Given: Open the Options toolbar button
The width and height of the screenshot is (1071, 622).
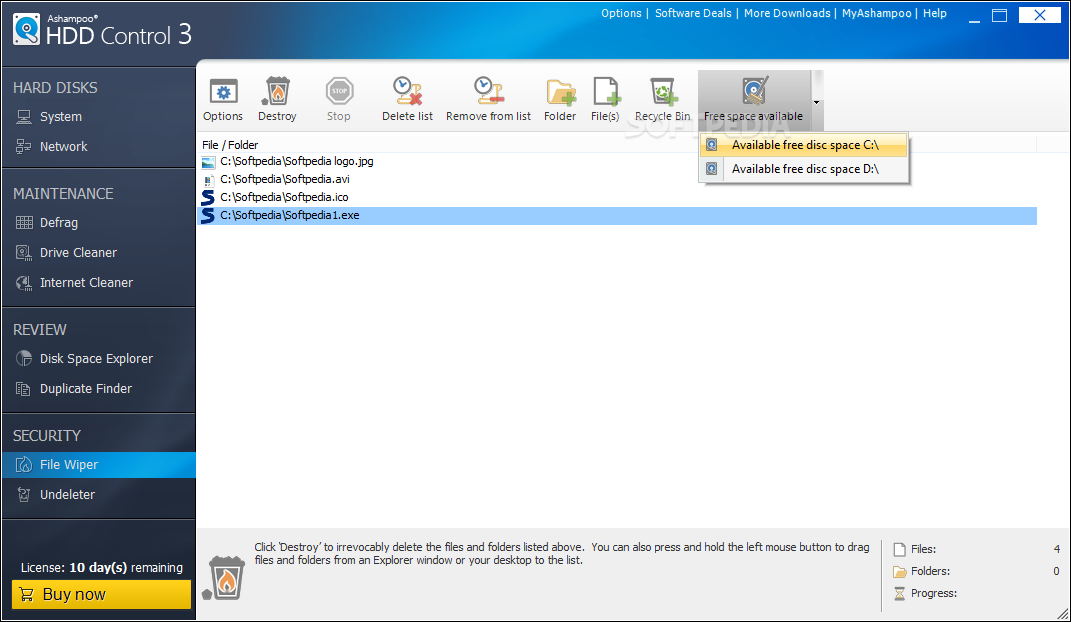Looking at the screenshot, I should 223,100.
